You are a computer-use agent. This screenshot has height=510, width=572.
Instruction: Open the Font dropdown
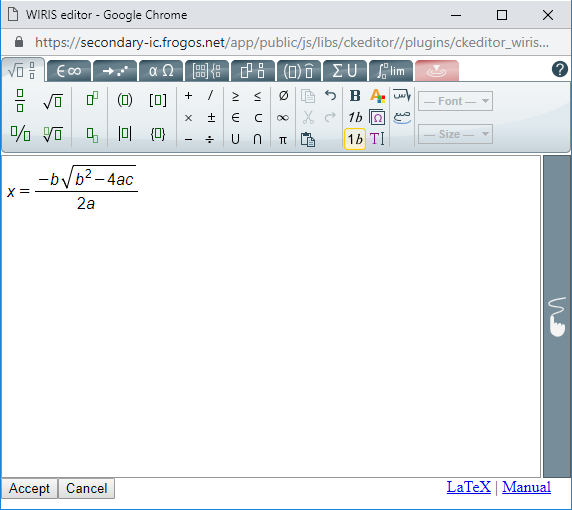455,101
